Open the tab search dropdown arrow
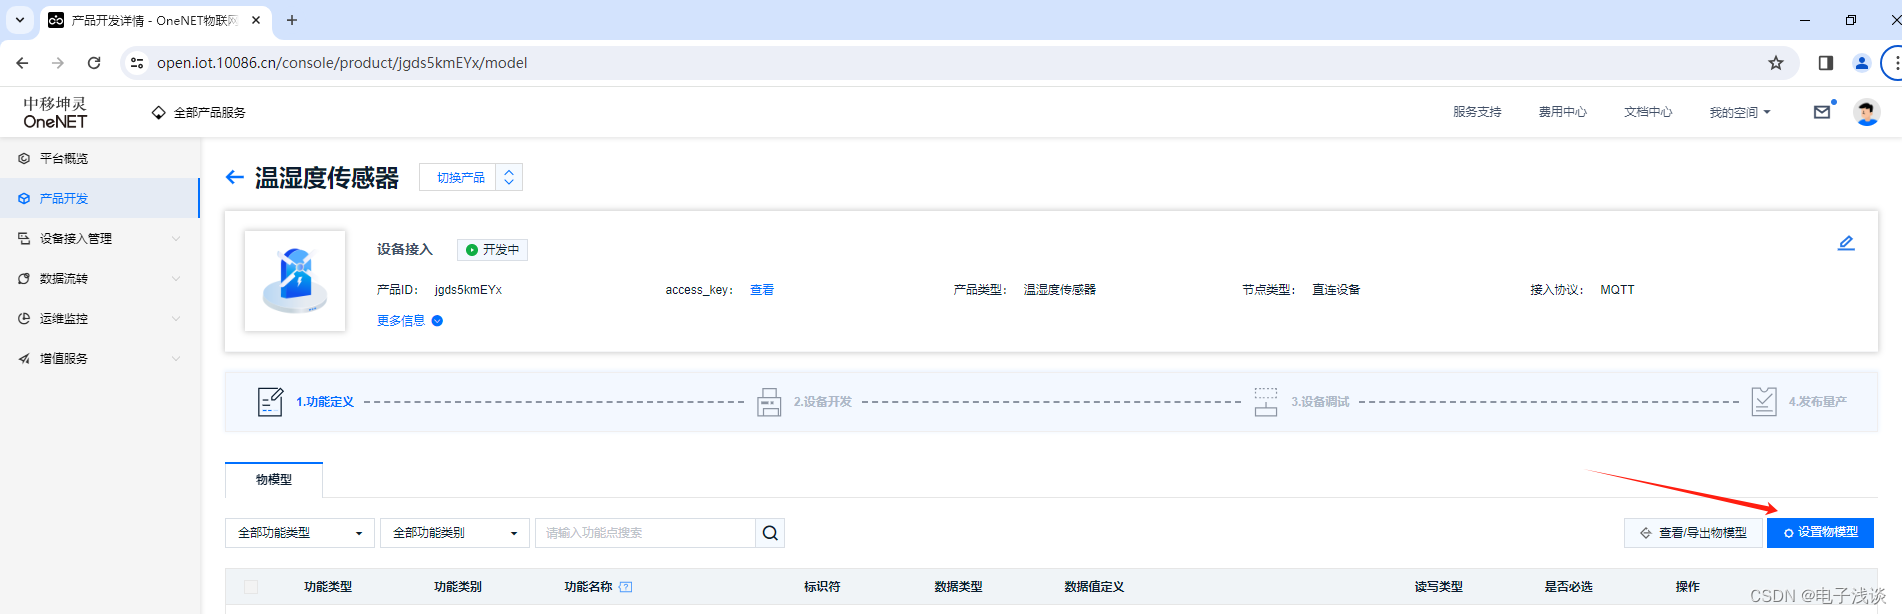Screen dimensions: 1902x614 (19, 20)
